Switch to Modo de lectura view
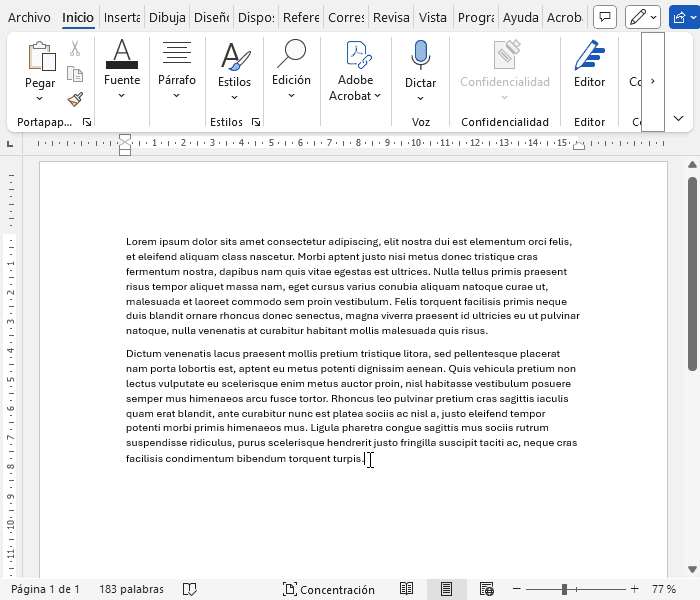 click(x=407, y=590)
